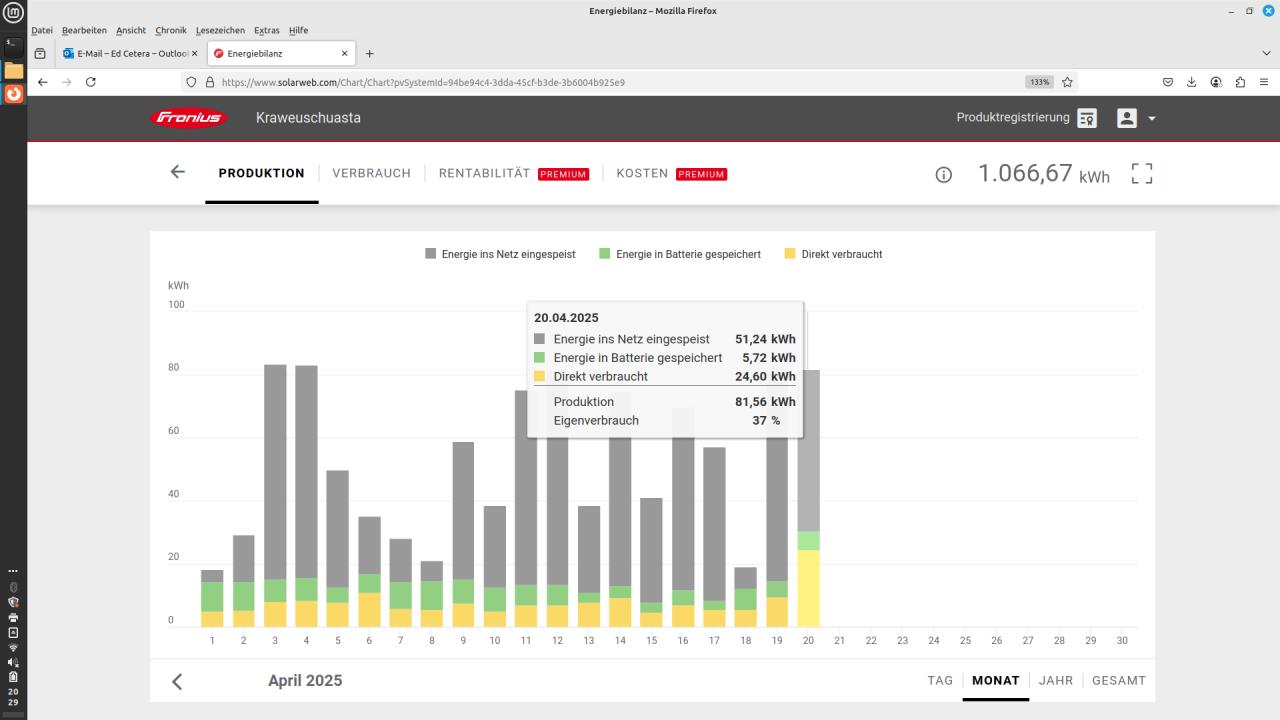Open the list all tabs dropdown
The height and width of the screenshot is (720, 1280).
coord(1266,53)
